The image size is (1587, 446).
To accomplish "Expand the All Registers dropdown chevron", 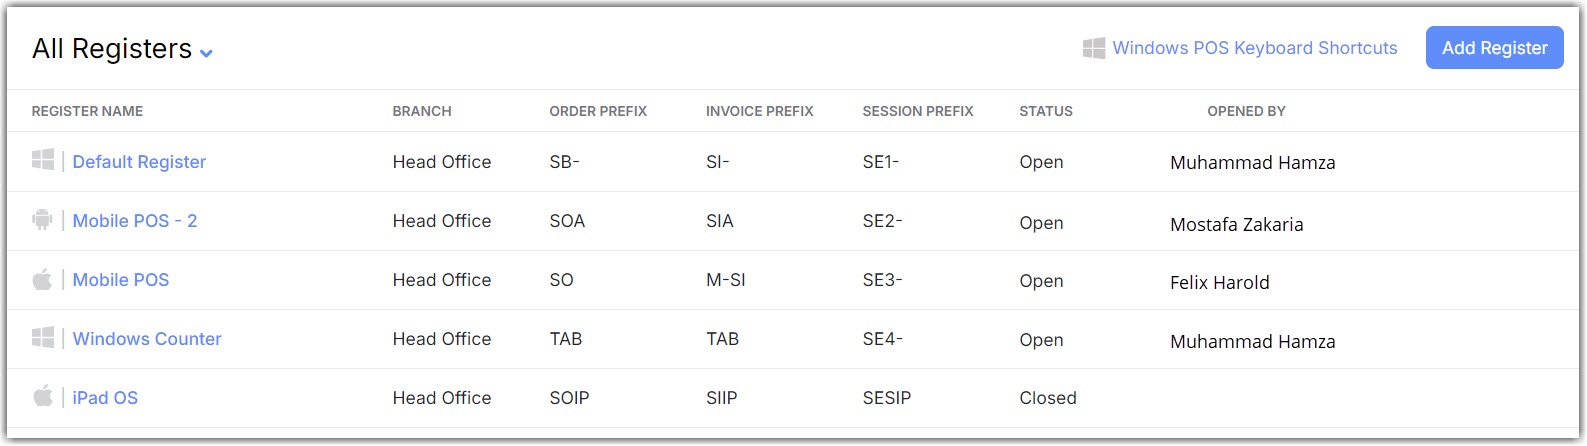I will [x=206, y=53].
